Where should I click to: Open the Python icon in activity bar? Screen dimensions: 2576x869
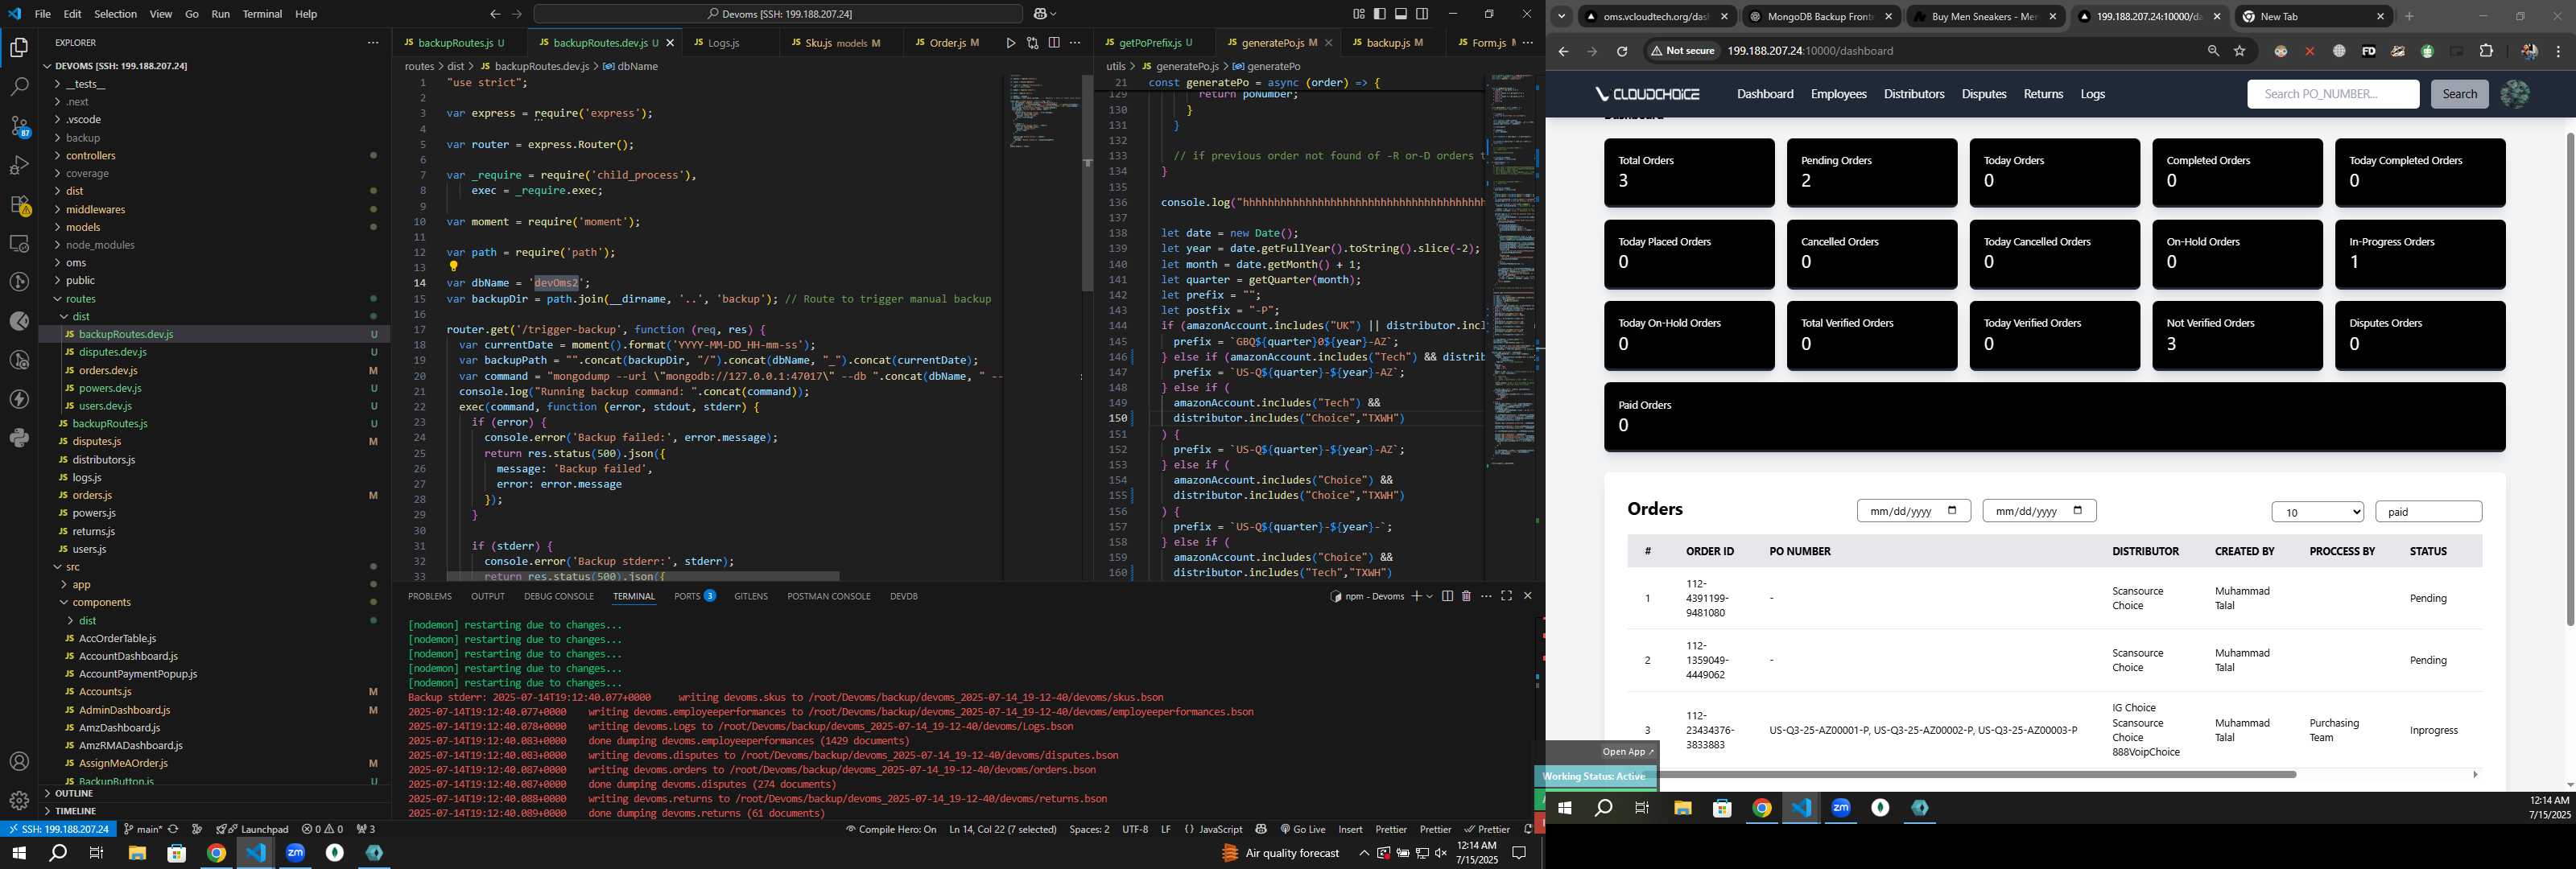coord(19,438)
